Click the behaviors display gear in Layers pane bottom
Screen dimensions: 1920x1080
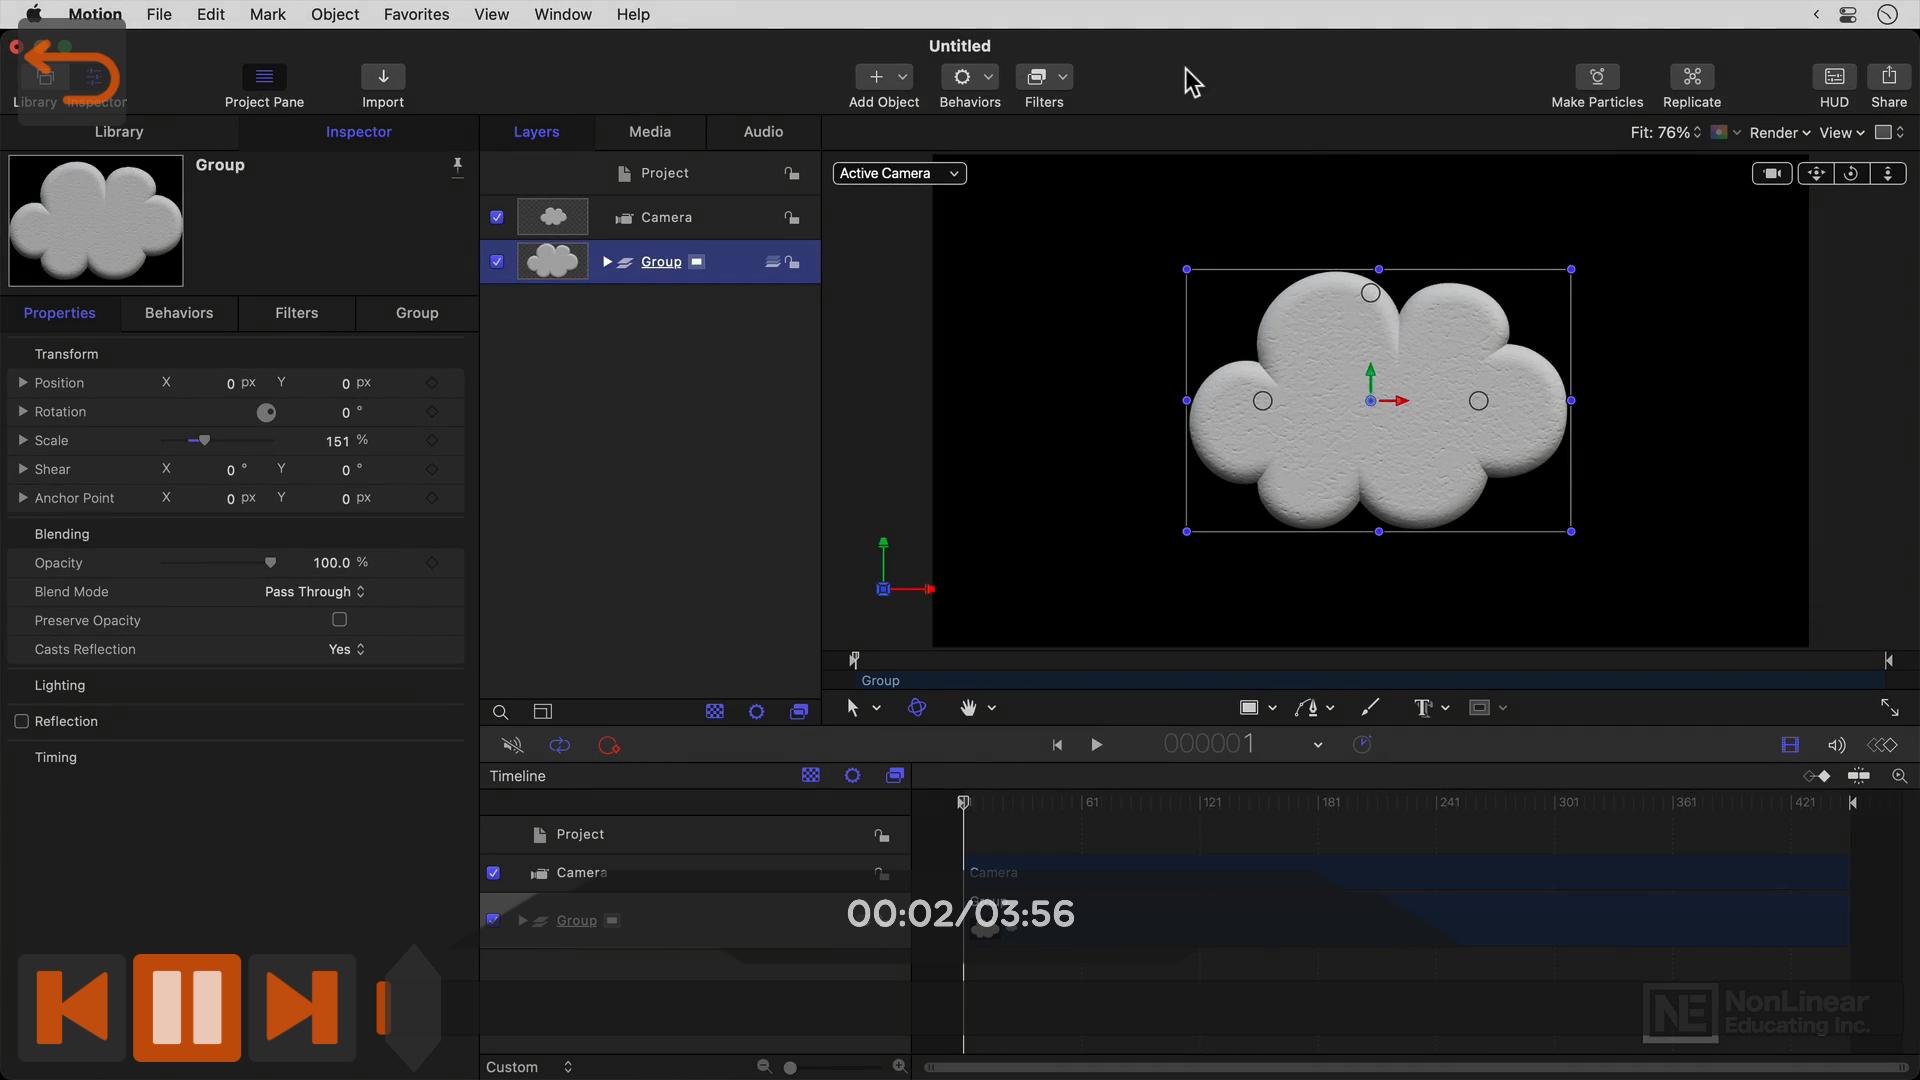coord(756,712)
